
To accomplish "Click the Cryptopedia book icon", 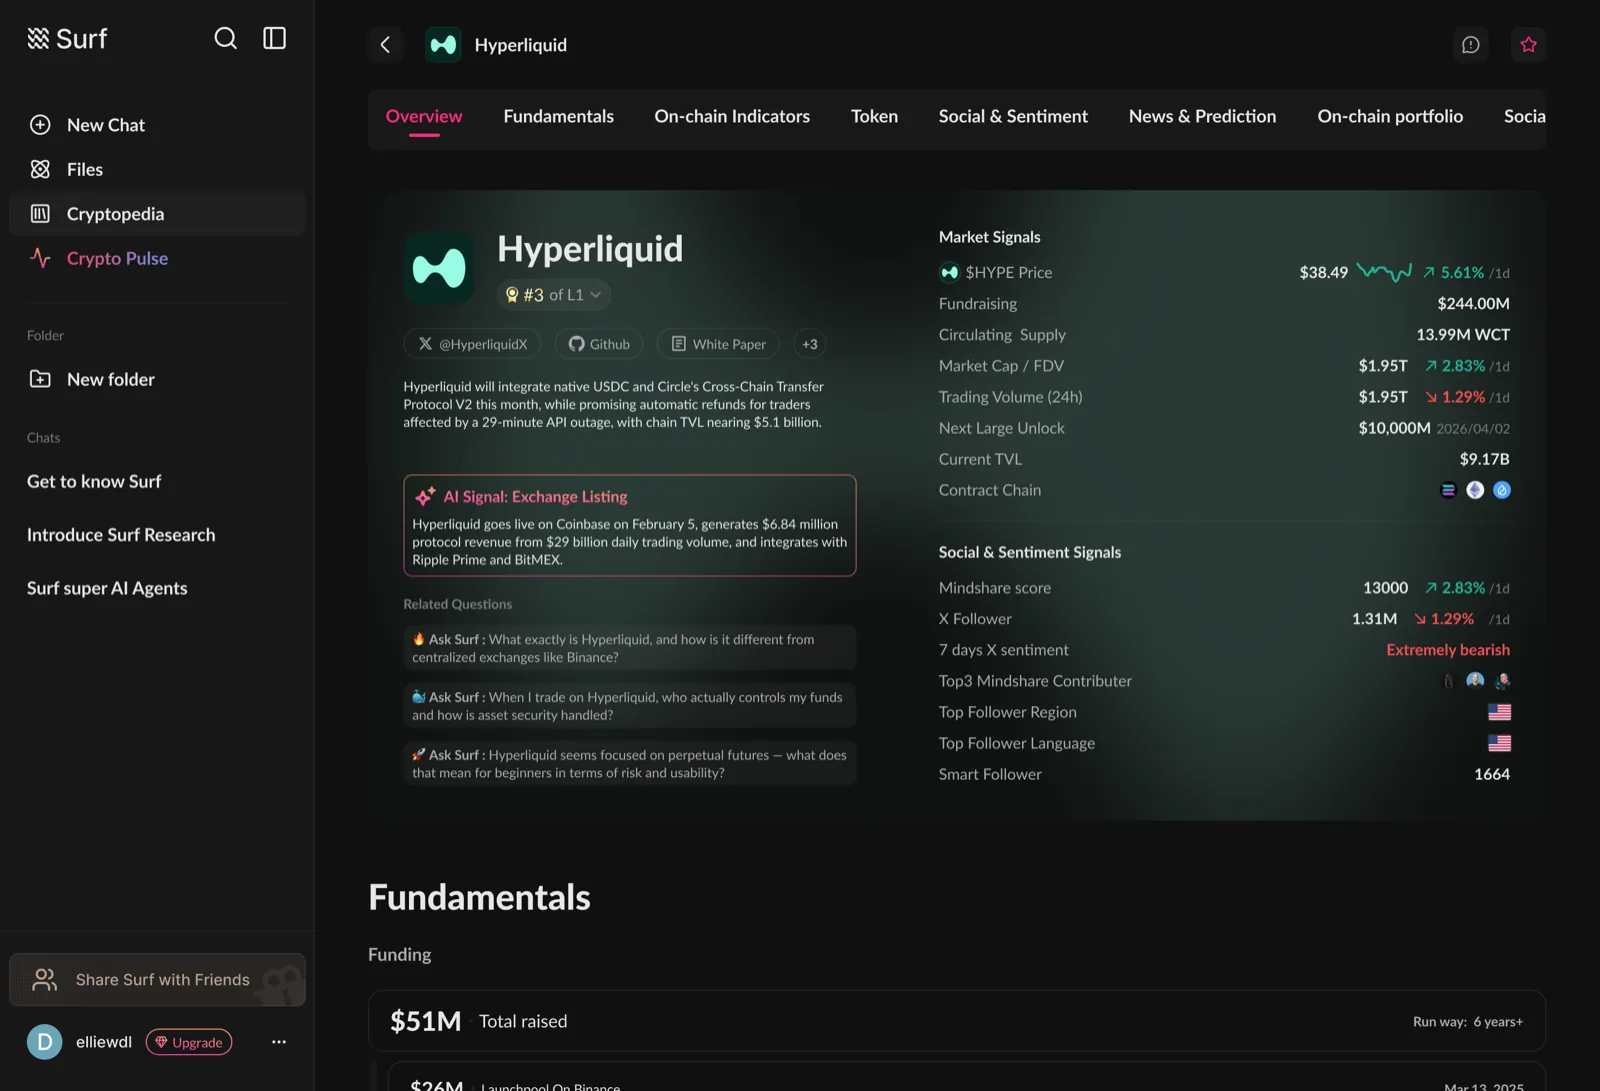I will pos(40,214).
